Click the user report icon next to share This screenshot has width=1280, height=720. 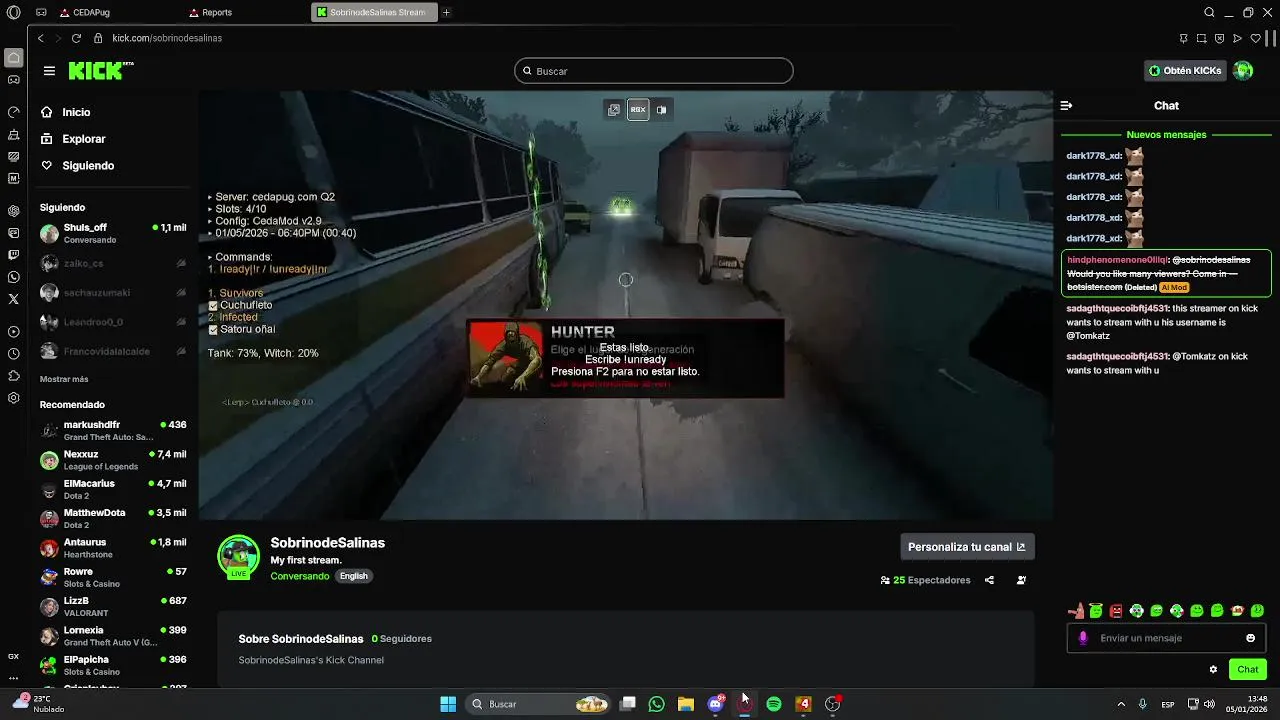click(1021, 580)
